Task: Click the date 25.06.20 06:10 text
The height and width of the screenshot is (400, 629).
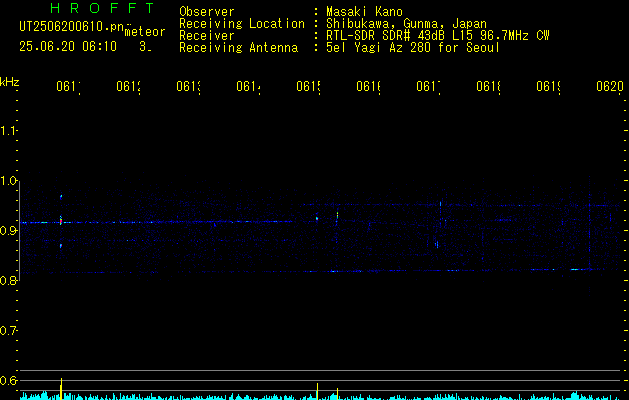Action: (x=68, y=47)
